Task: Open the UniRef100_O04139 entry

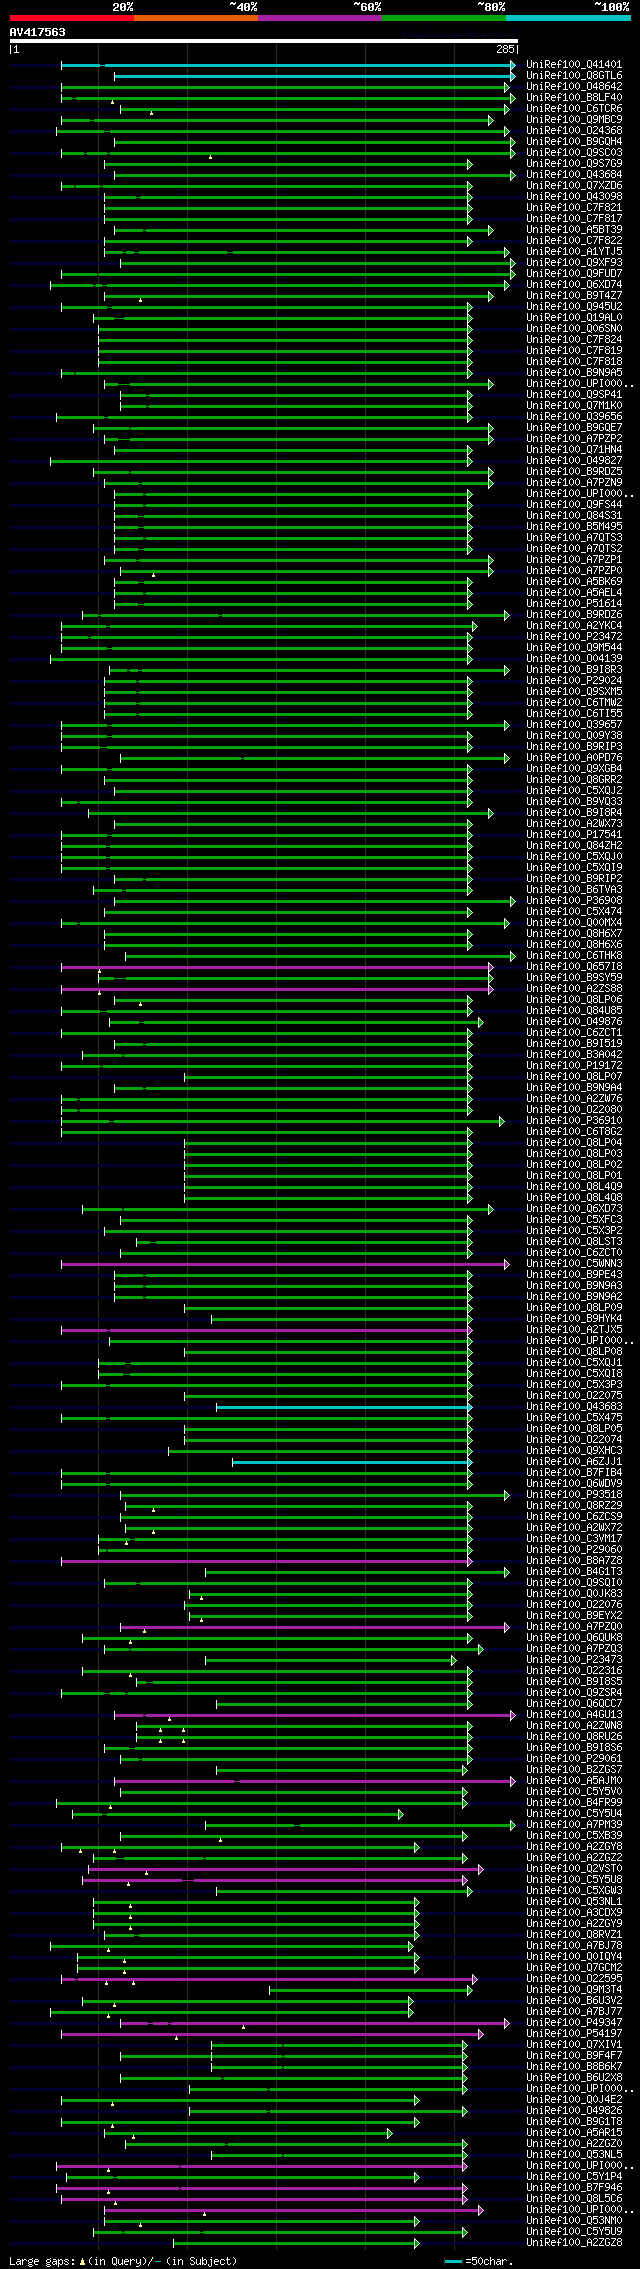Action: click(574, 659)
